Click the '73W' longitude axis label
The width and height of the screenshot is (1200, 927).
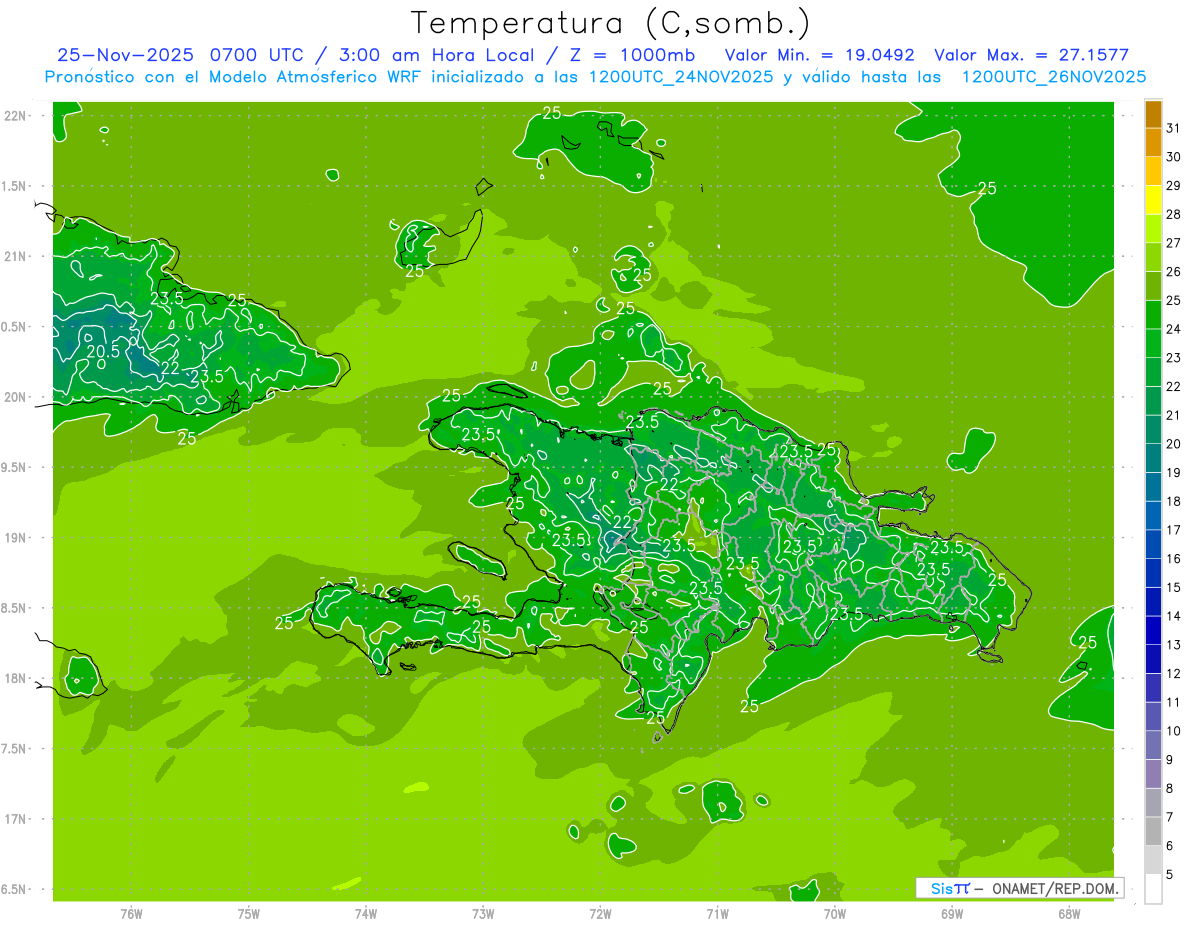coord(483,913)
